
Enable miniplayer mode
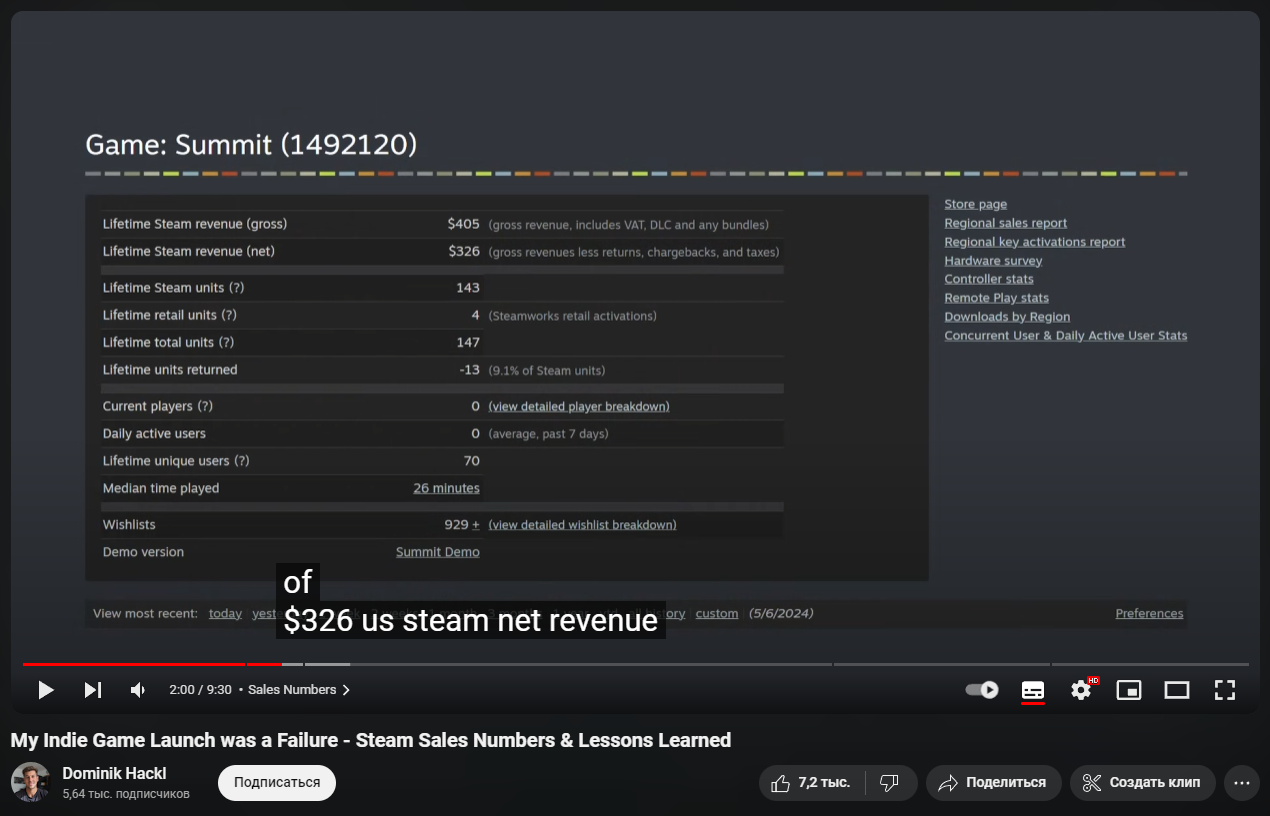(1129, 690)
